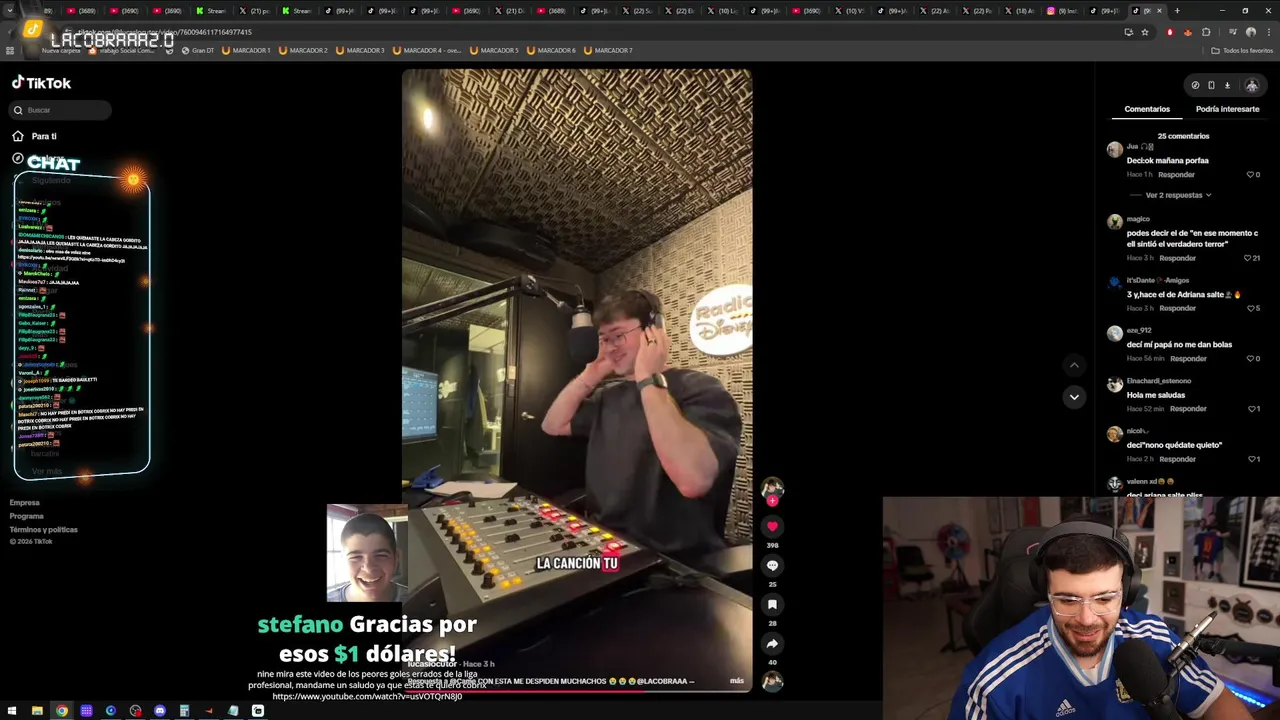Reply to Jua's comment
Viewport: 1280px width, 720px height.
[x=1176, y=175]
